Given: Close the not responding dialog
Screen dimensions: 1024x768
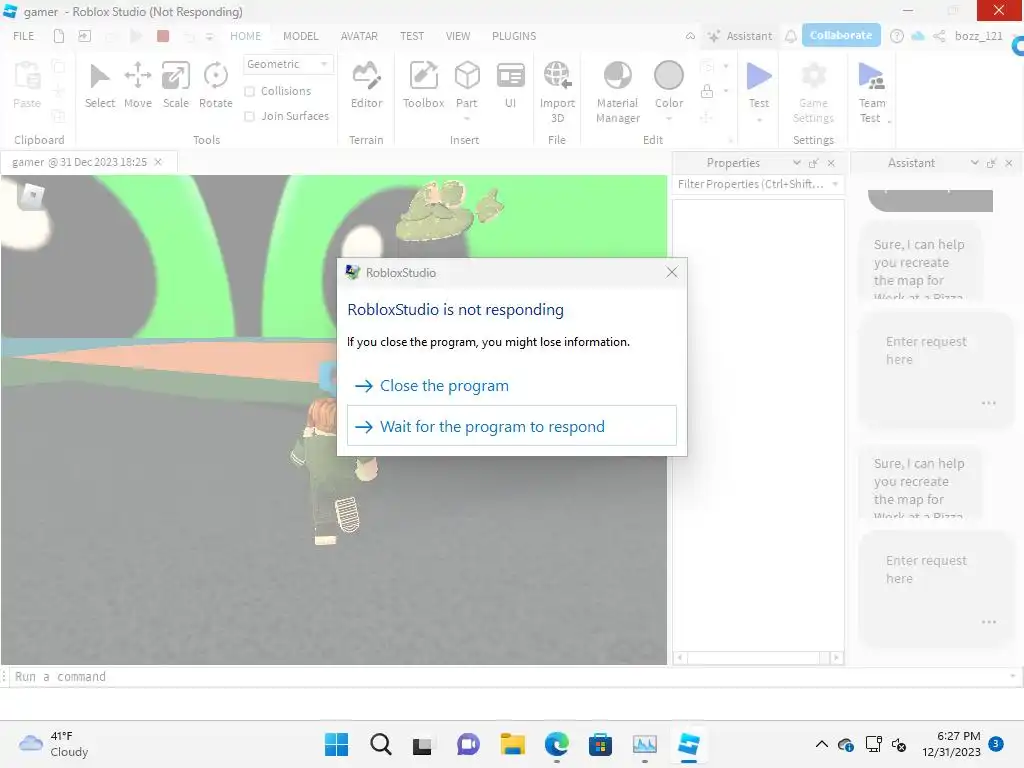Looking at the screenshot, I should pyautogui.click(x=671, y=272).
